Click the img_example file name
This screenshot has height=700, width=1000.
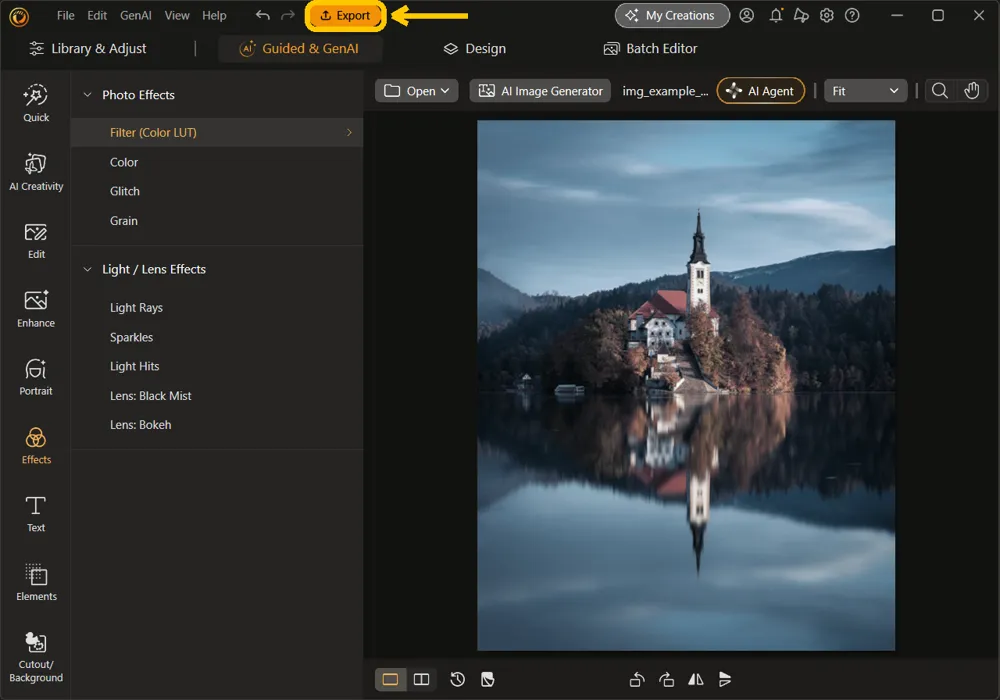pyautogui.click(x=665, y=91)
